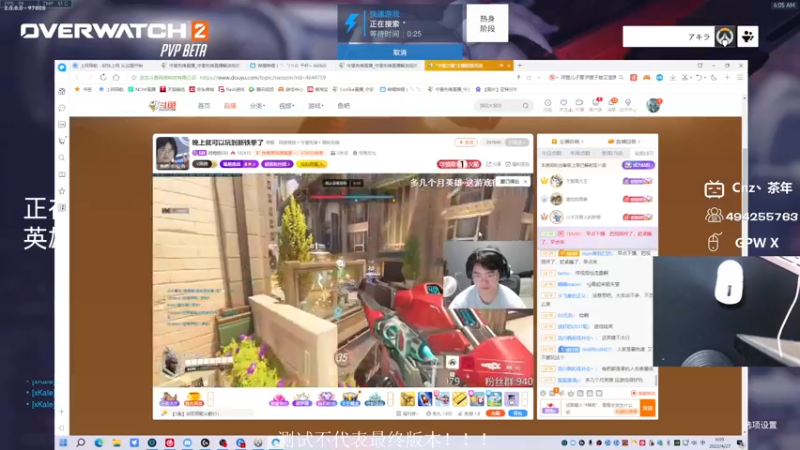
Task: Open watch history clock icon
Action: [x=547, y=104]
